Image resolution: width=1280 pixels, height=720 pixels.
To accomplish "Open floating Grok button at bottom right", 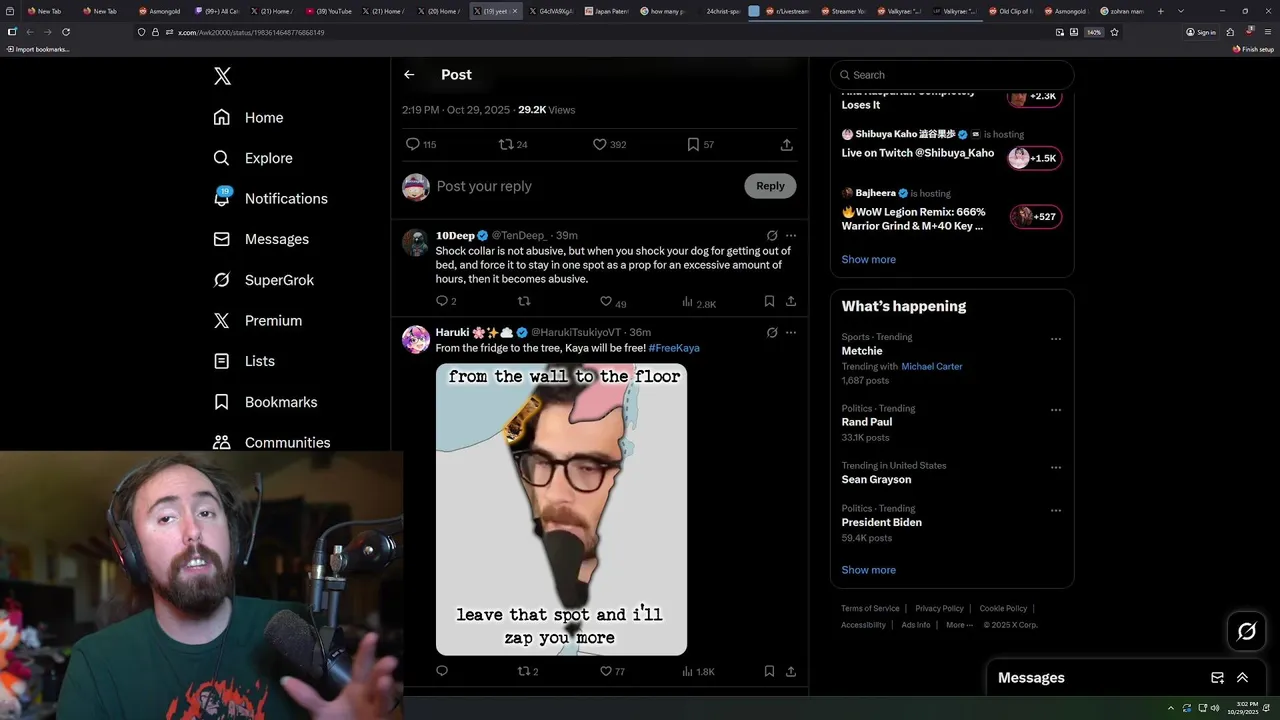I will [x=1247, y=631].
